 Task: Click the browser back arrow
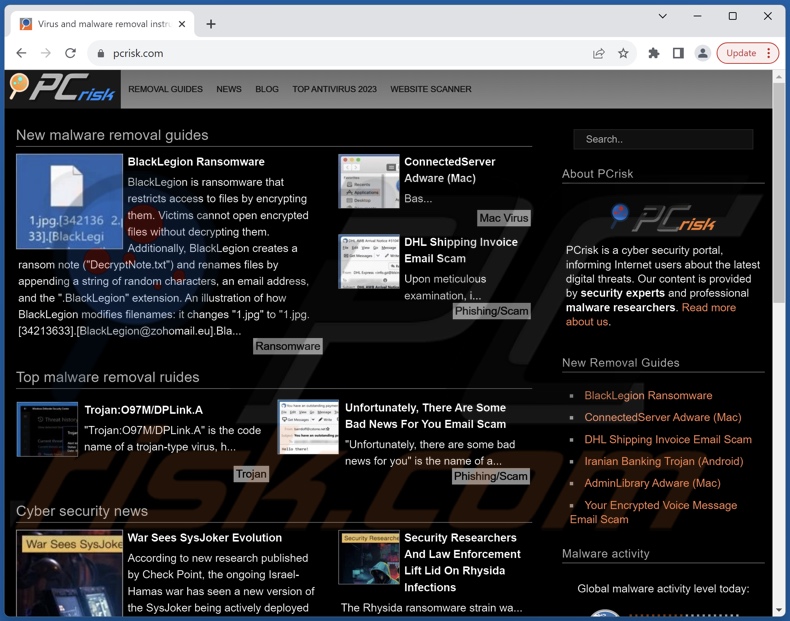21,53
